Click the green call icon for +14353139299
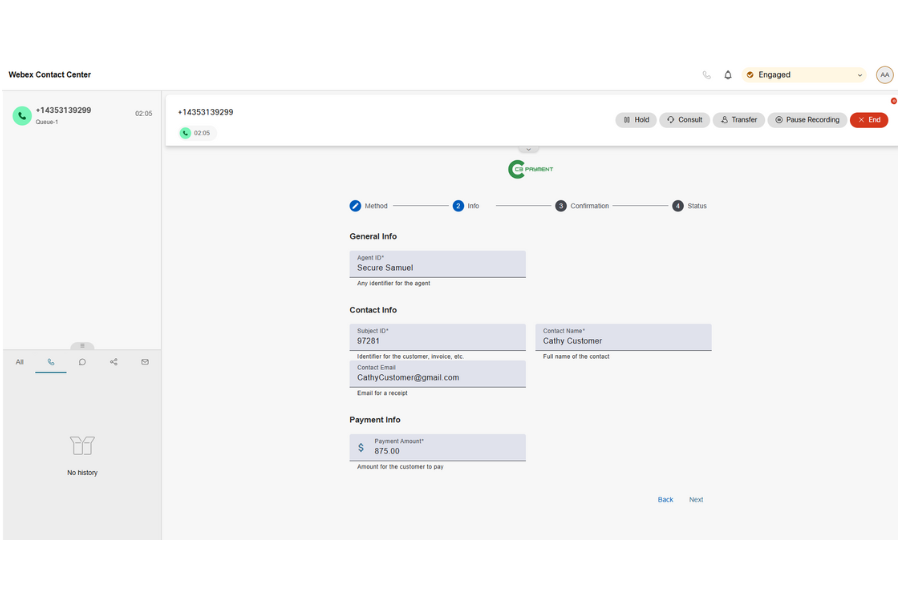Viewport: 900px width, 600px height. tap(21, 116)
